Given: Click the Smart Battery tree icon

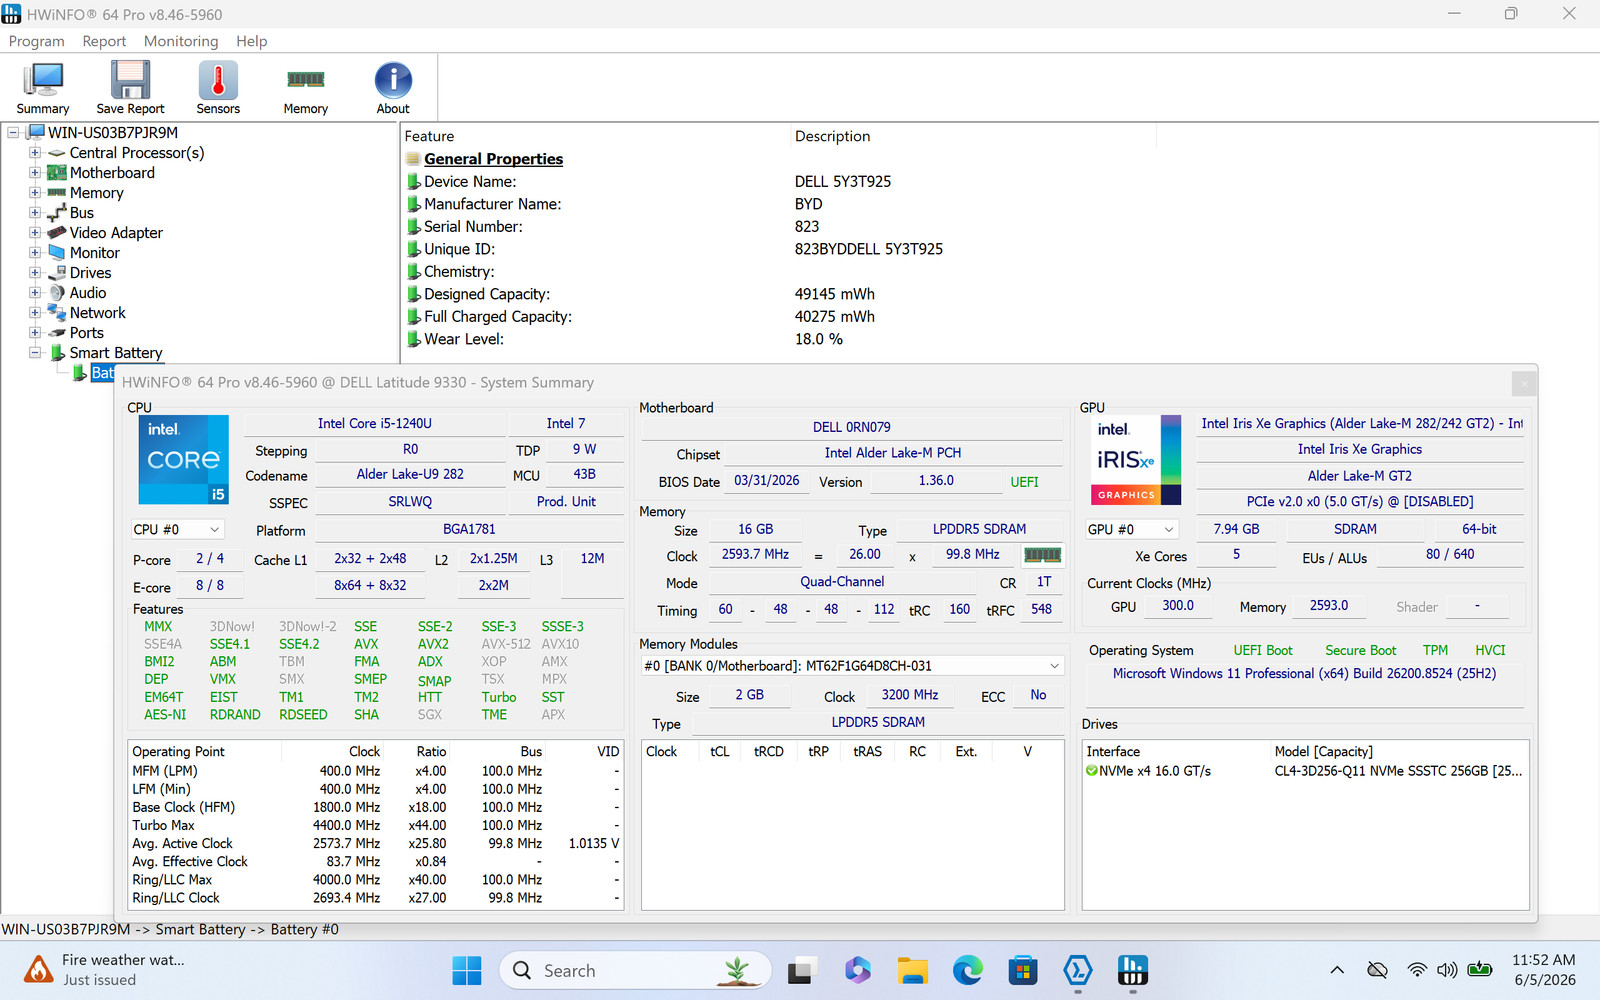Looking at the screenshot, I should pyautogui.click(x=58, y=353).
